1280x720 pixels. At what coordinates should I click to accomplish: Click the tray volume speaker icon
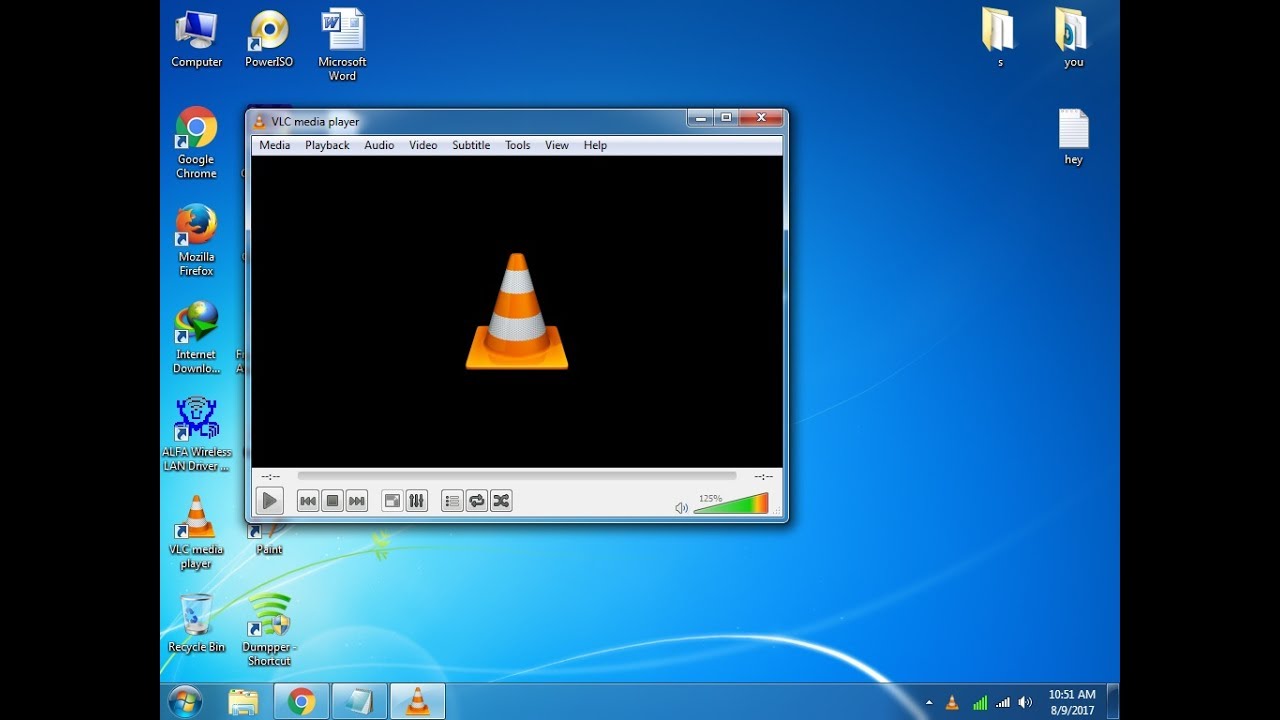(1025, 703)
